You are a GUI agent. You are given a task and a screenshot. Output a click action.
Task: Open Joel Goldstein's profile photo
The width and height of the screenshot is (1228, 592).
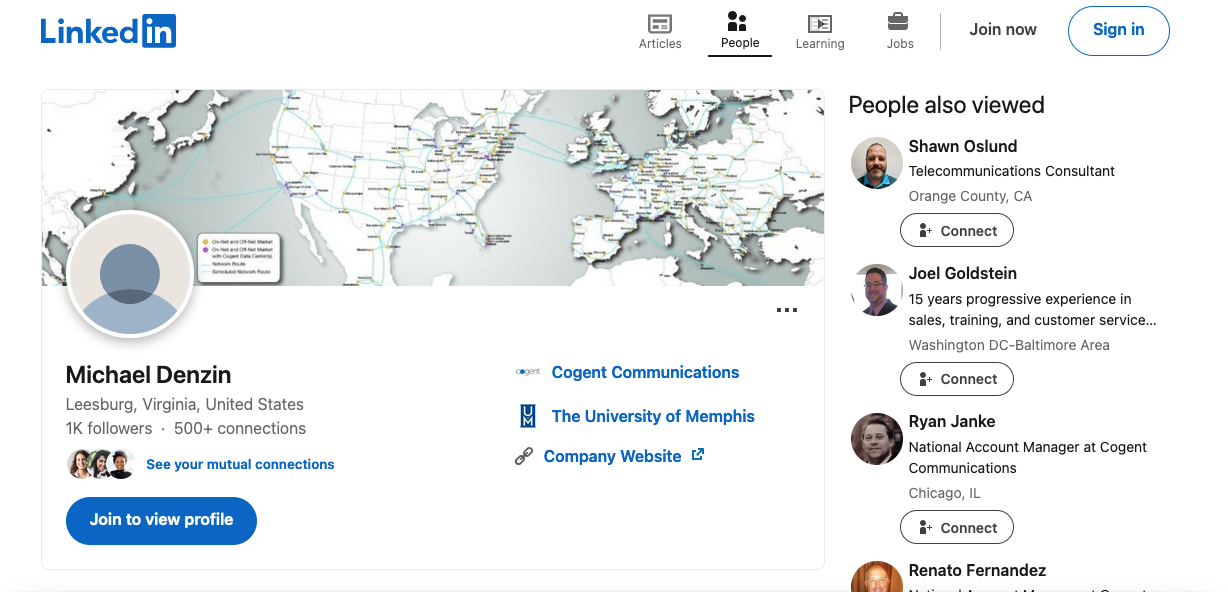pyautogui.click(x=877, y=290)
